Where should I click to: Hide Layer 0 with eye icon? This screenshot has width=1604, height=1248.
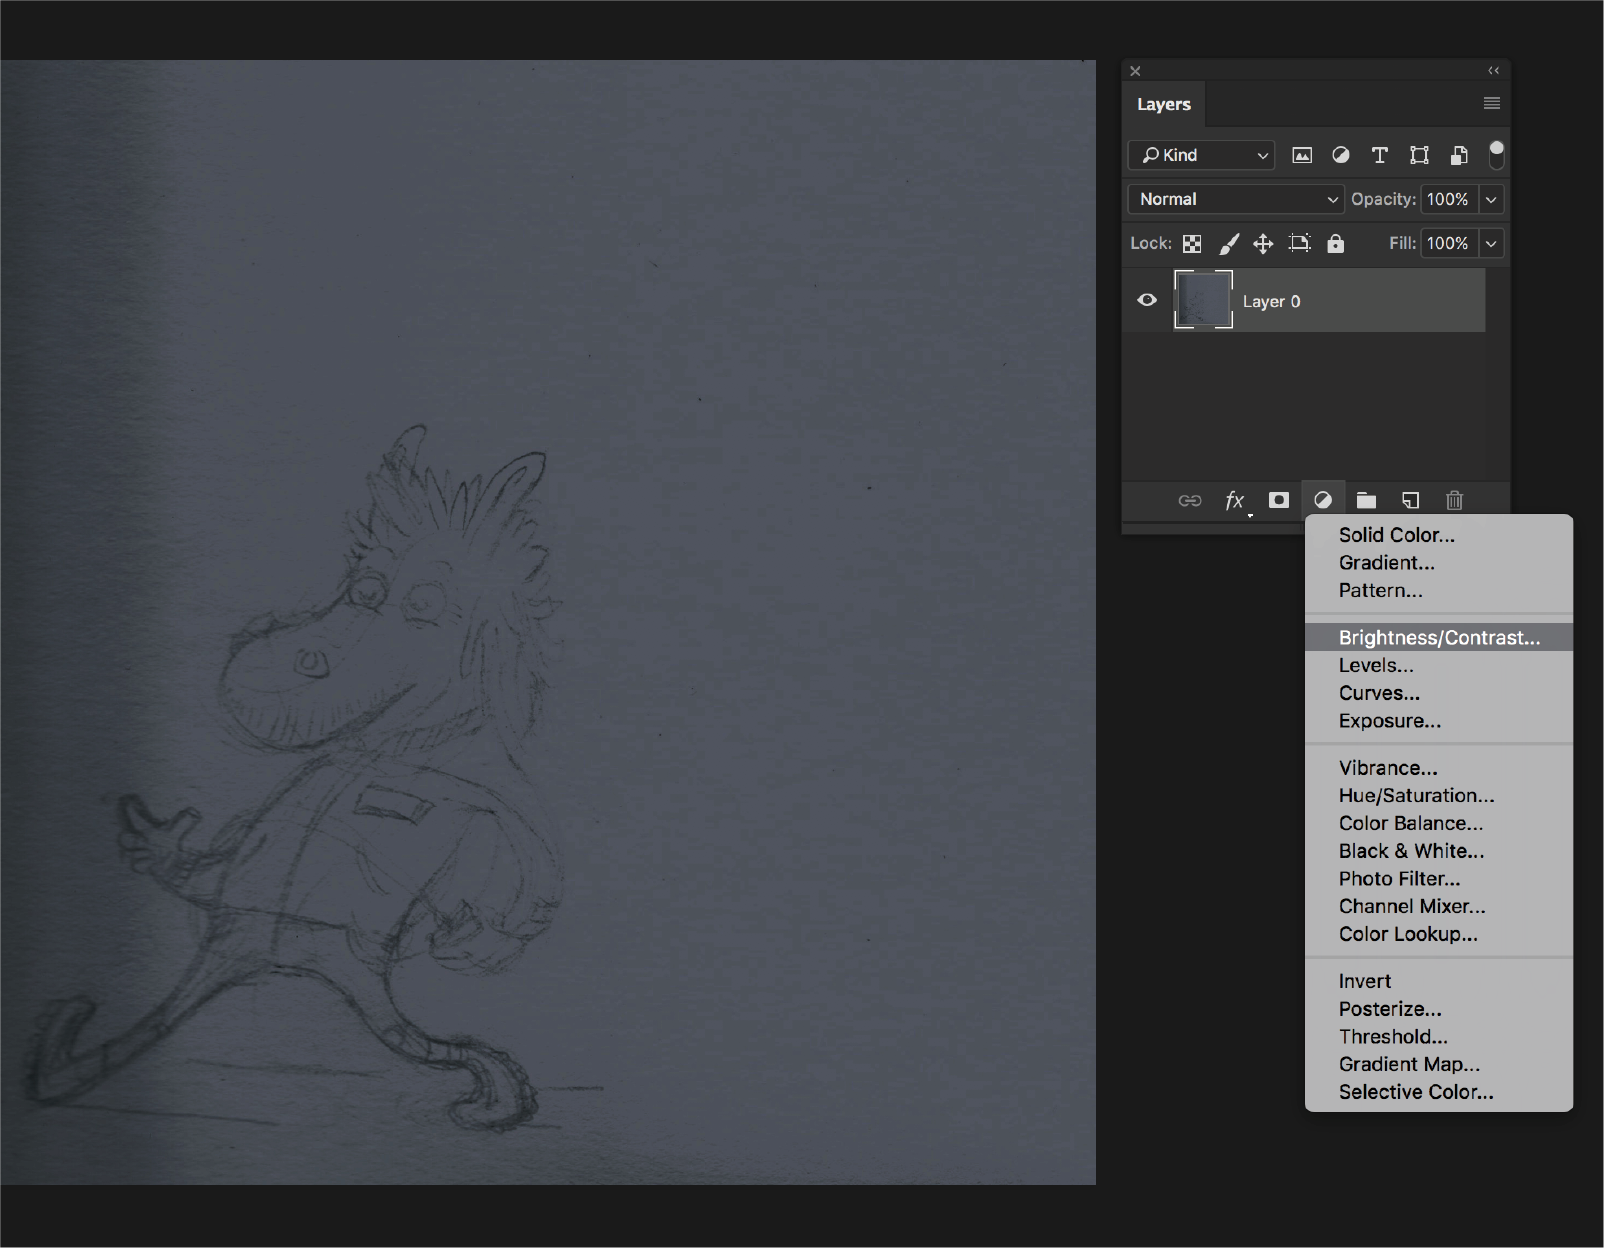[1147, 300]
